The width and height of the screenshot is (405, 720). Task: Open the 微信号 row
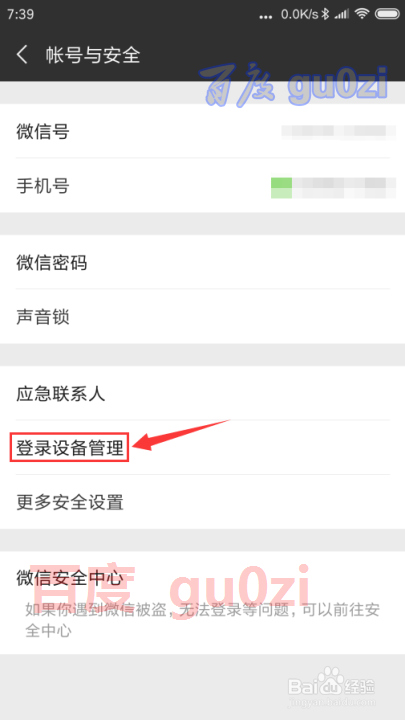202,131
